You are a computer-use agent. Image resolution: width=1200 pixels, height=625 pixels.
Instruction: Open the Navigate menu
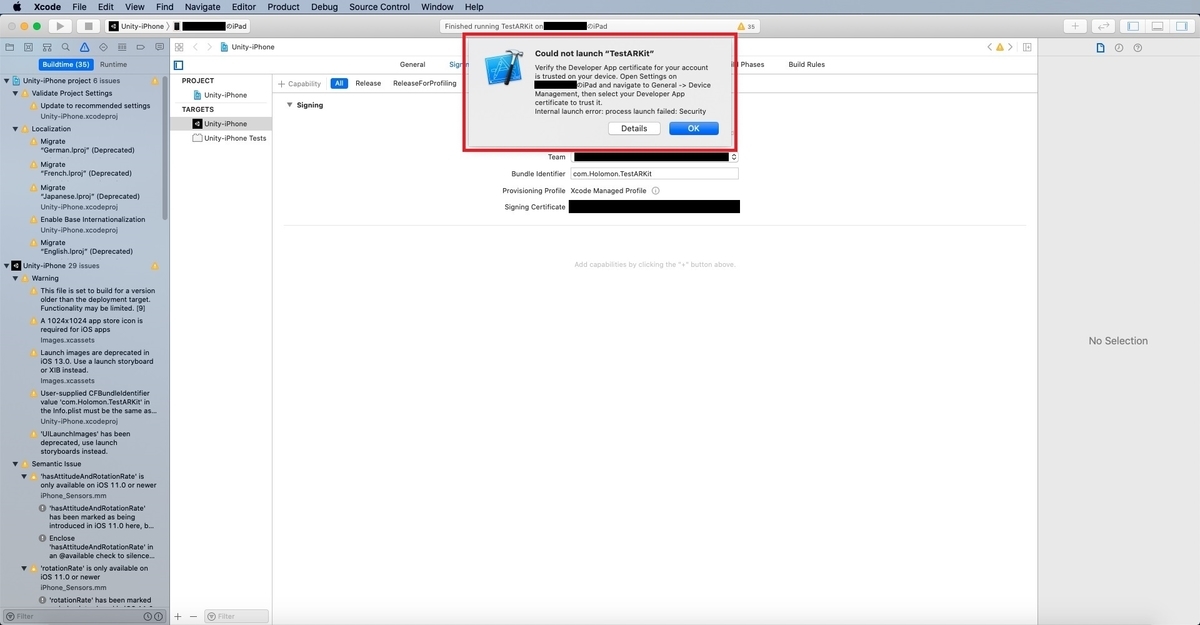coord(202,7)
